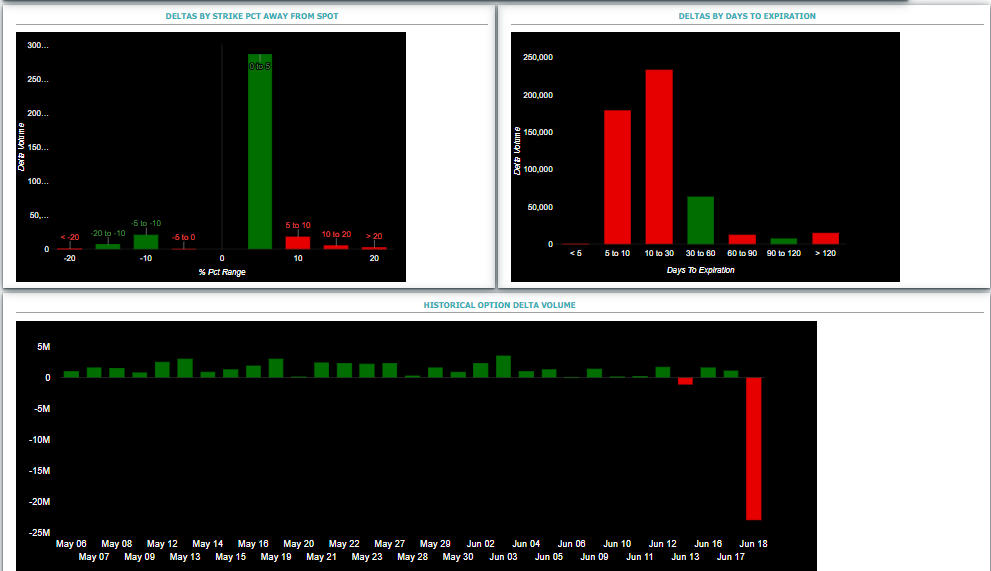Viewport: 991px width, 571px height.
Task: Click the green Jun 12 historical bar
Action: click(663, 372)
